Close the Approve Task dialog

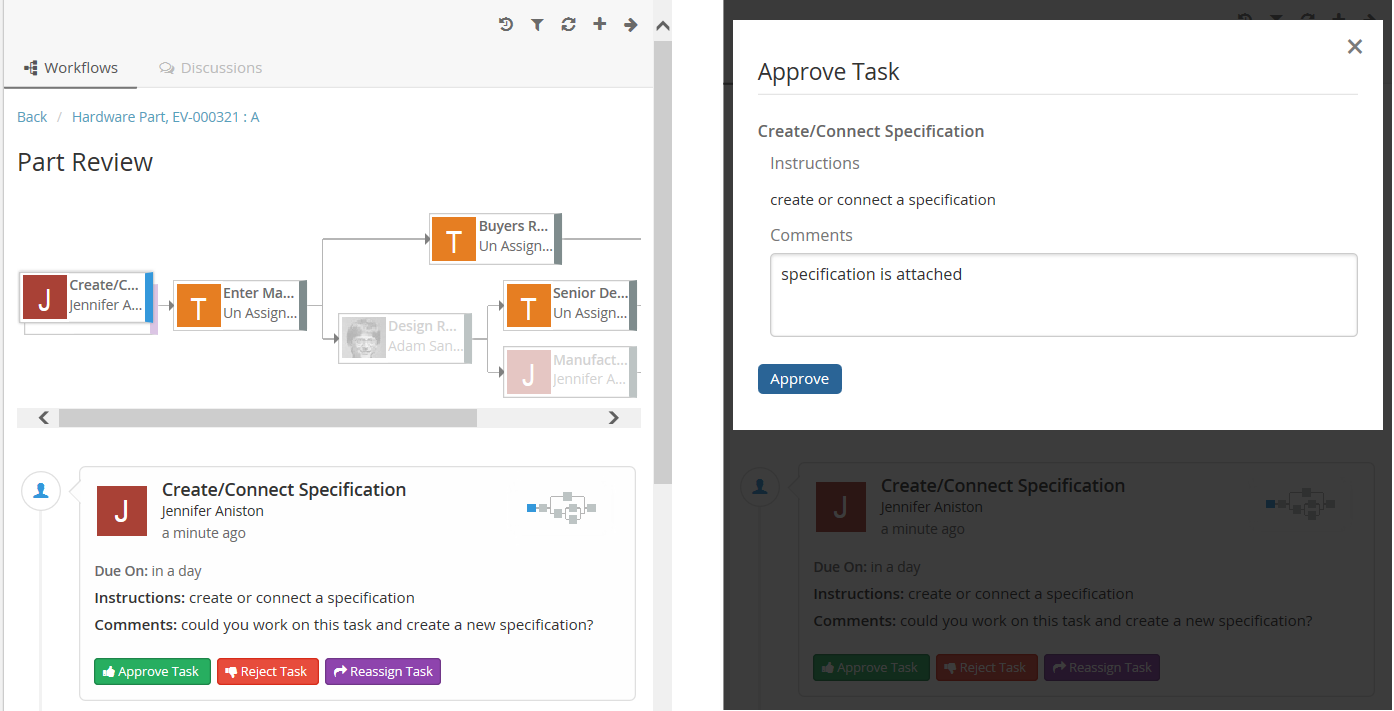click(1354, 47)
